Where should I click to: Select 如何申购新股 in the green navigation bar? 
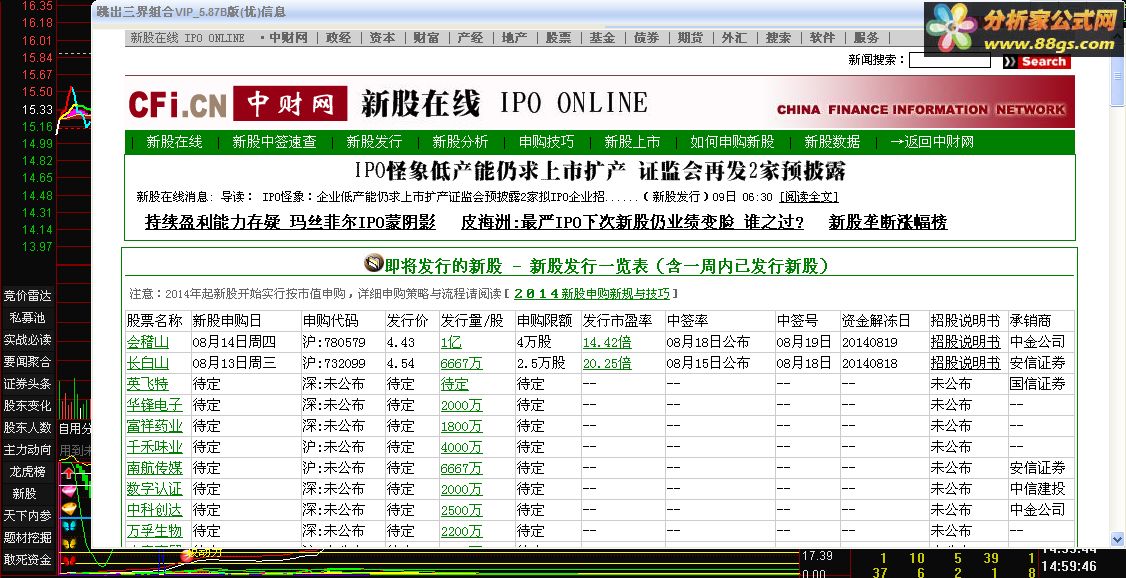pyautogui.click(x=732, y=142)
